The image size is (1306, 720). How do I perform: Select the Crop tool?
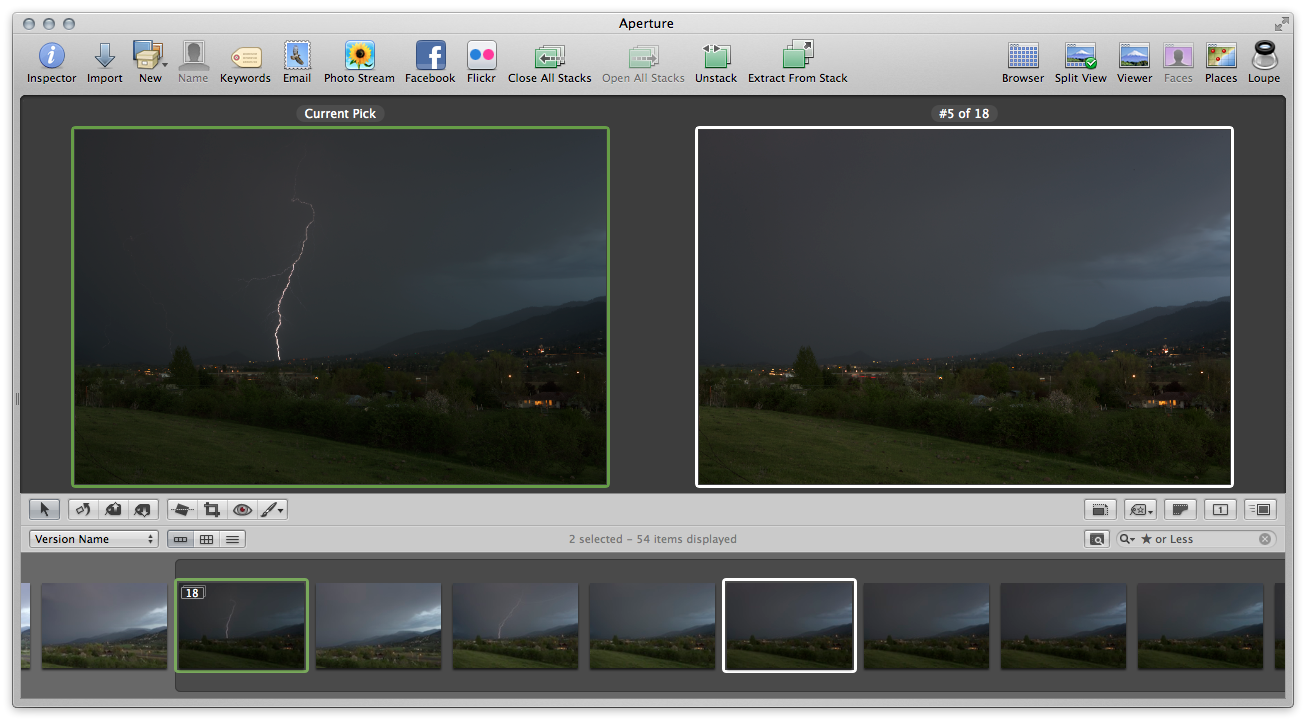212,510
